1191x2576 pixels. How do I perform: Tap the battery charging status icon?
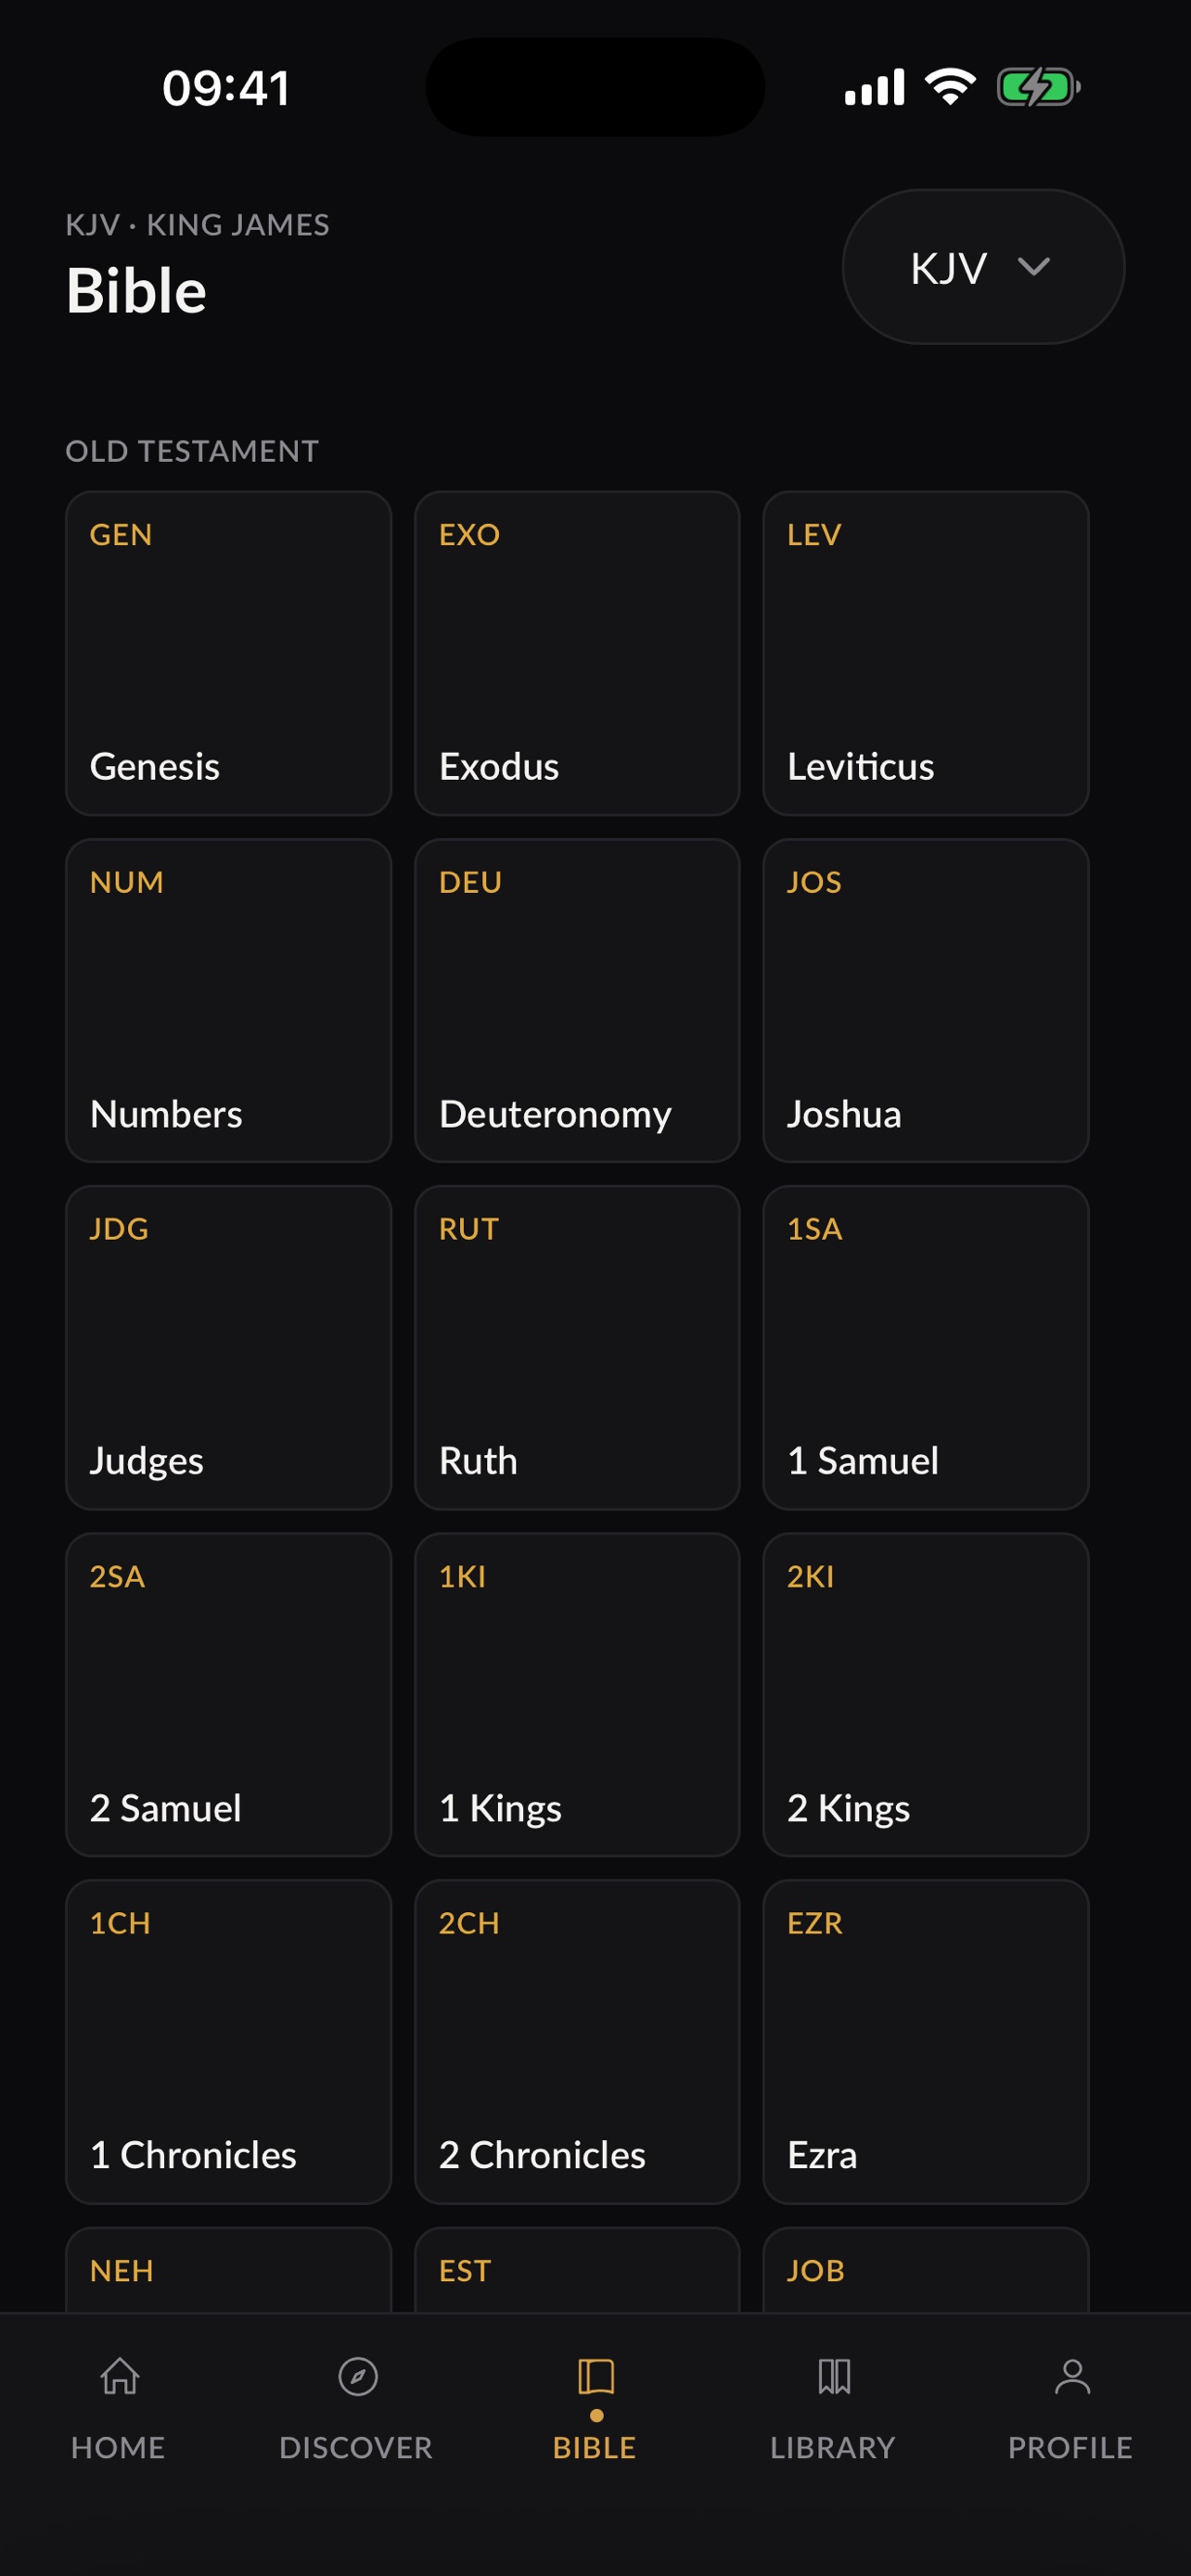[x=1038, y=87]
